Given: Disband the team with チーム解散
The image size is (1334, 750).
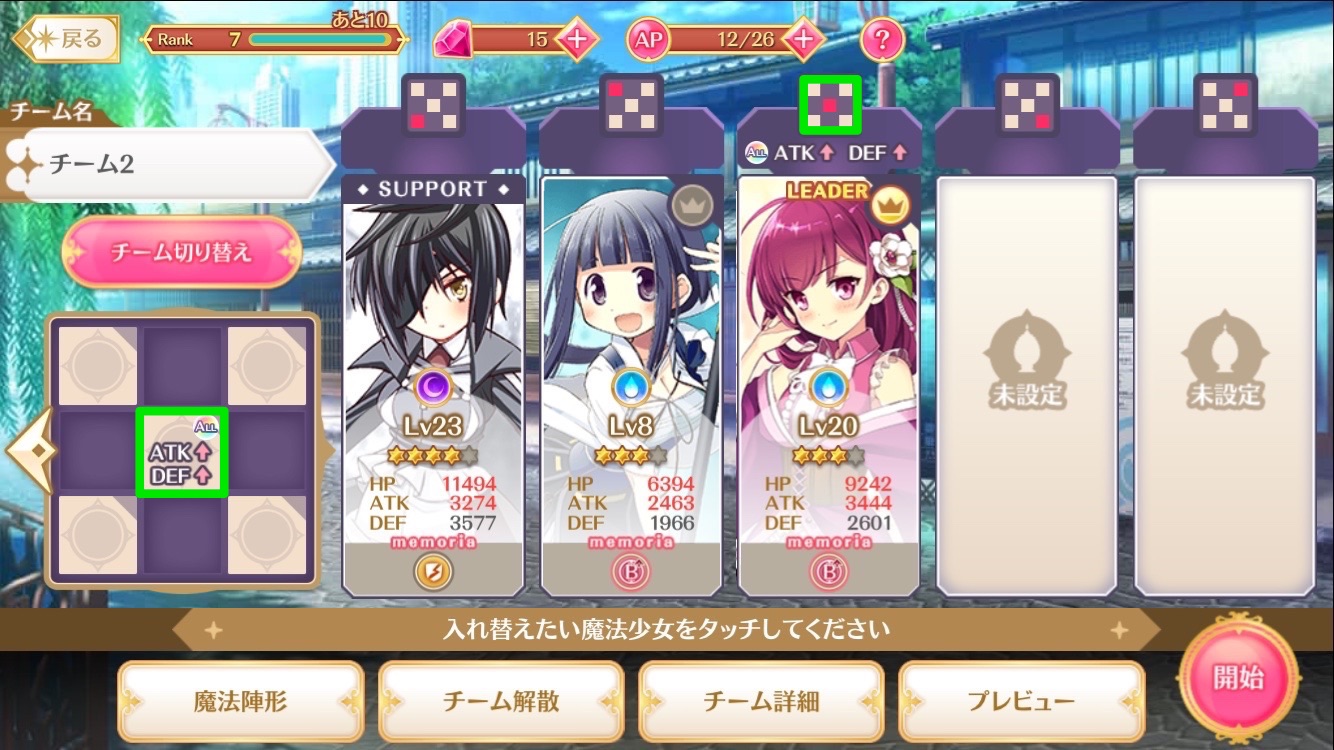Looking at the screenshot, I should click(500, 701).
